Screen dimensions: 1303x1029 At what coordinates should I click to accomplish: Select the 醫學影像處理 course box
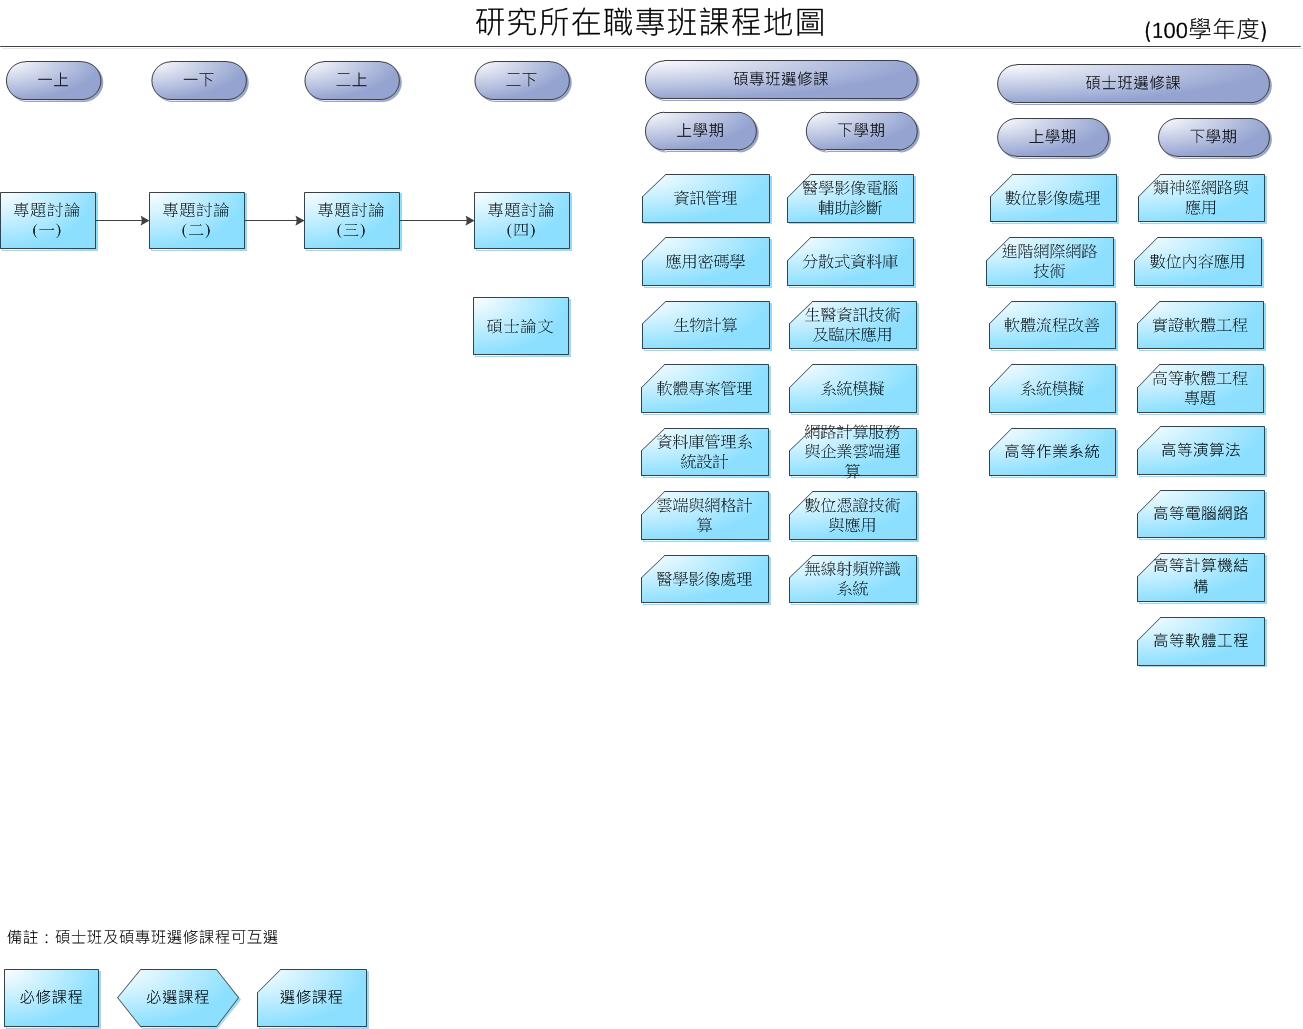705,579
